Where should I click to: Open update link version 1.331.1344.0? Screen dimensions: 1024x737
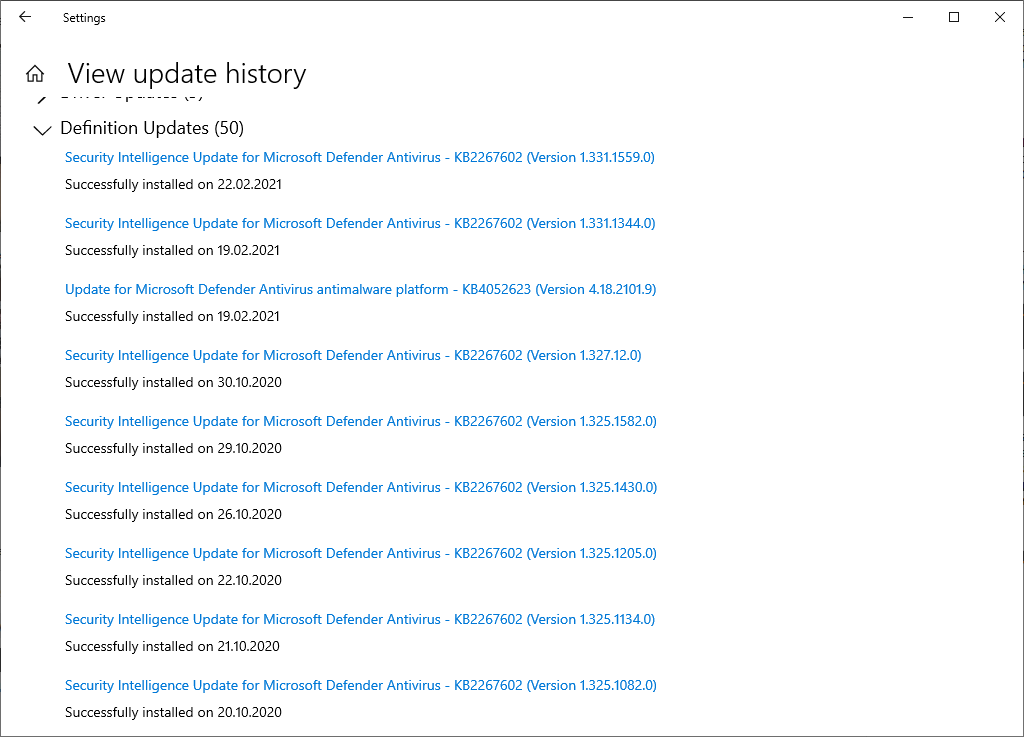pos(360,223)
